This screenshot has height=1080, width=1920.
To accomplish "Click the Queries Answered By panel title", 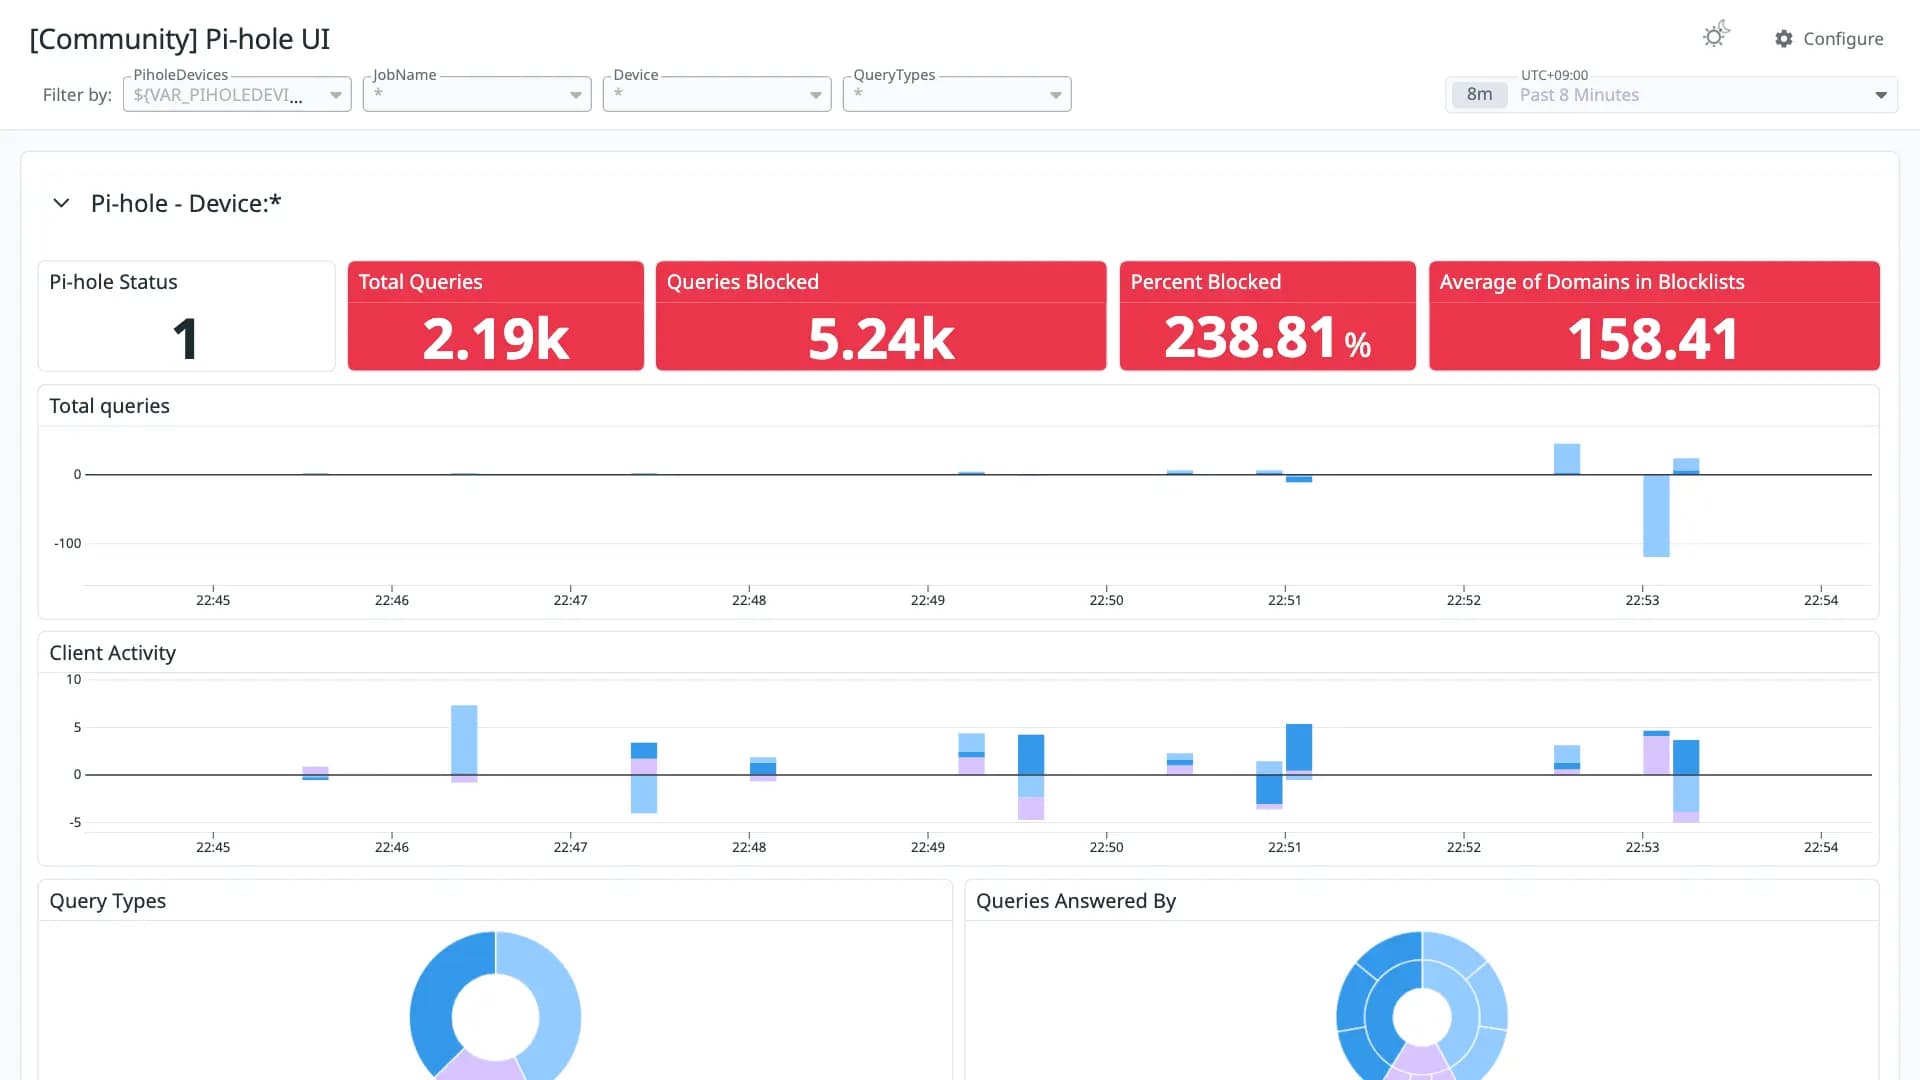I will pos(1075,901).
